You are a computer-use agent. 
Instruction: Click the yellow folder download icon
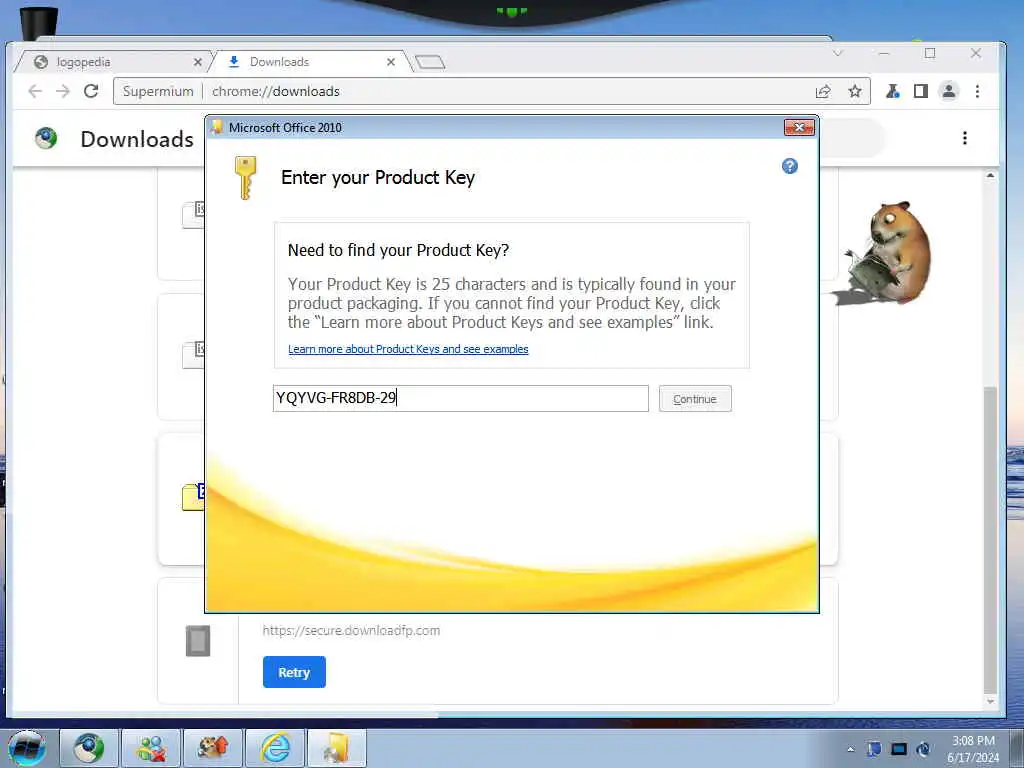193,497
